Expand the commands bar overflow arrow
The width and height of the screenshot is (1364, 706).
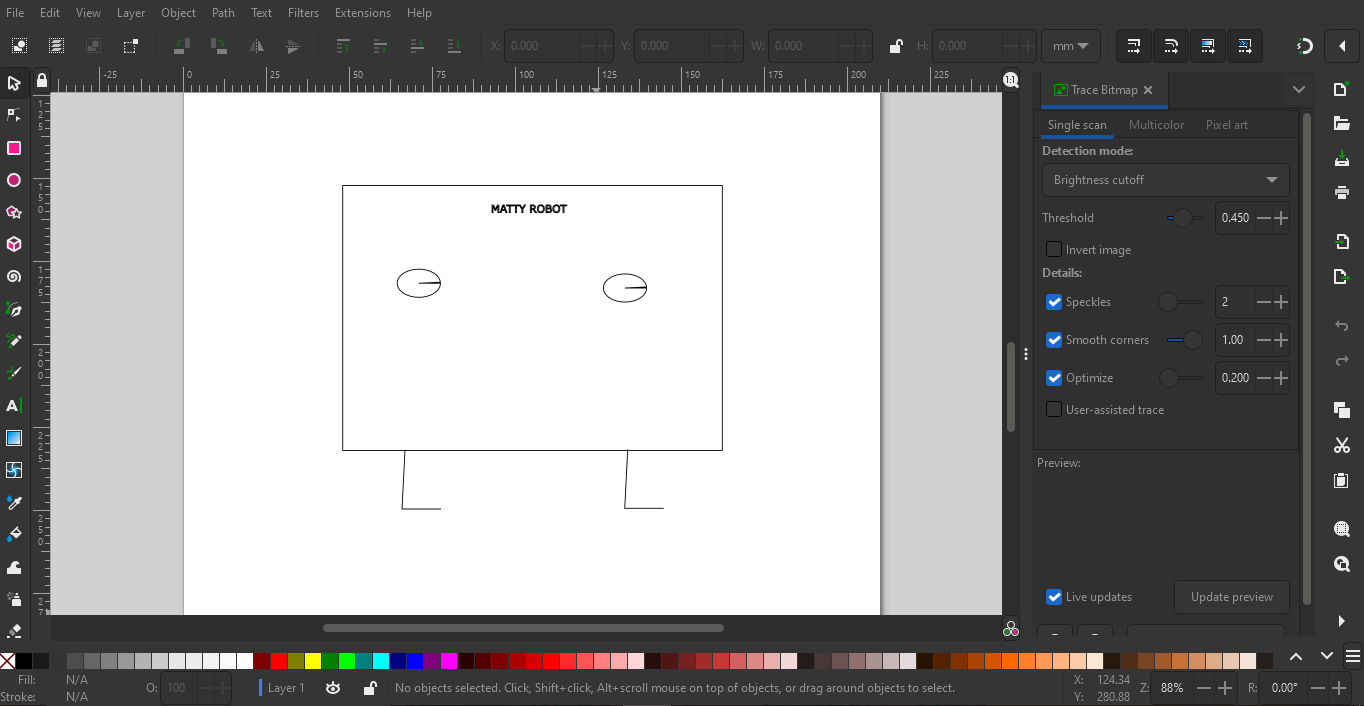(x=1342, y=621)
